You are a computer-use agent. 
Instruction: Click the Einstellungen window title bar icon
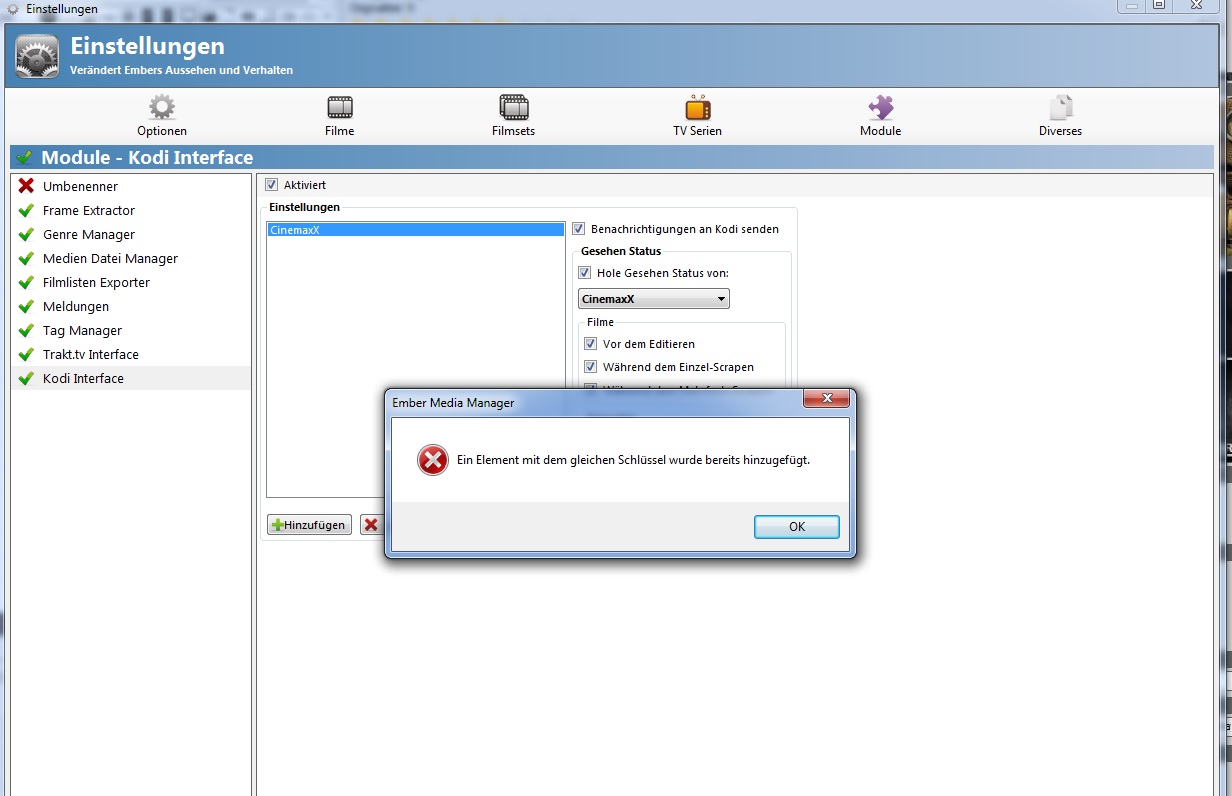pos(12,9)
